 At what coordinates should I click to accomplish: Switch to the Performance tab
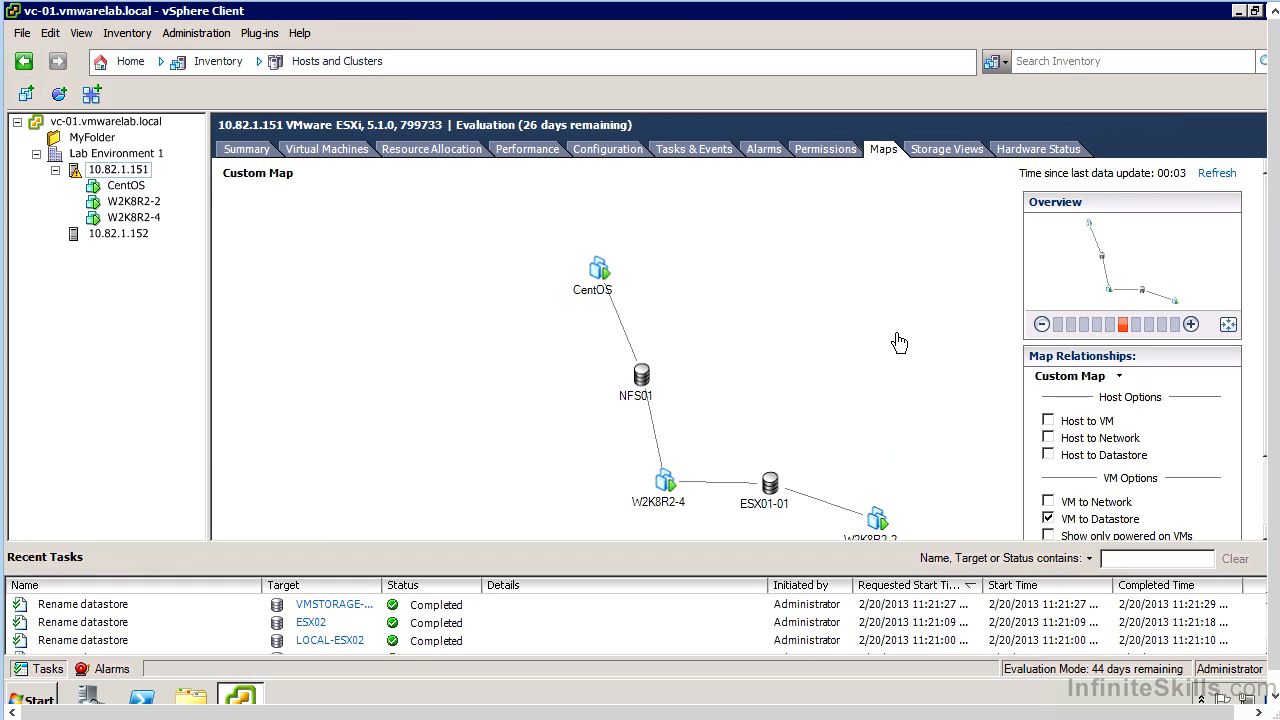pos(527,149)
